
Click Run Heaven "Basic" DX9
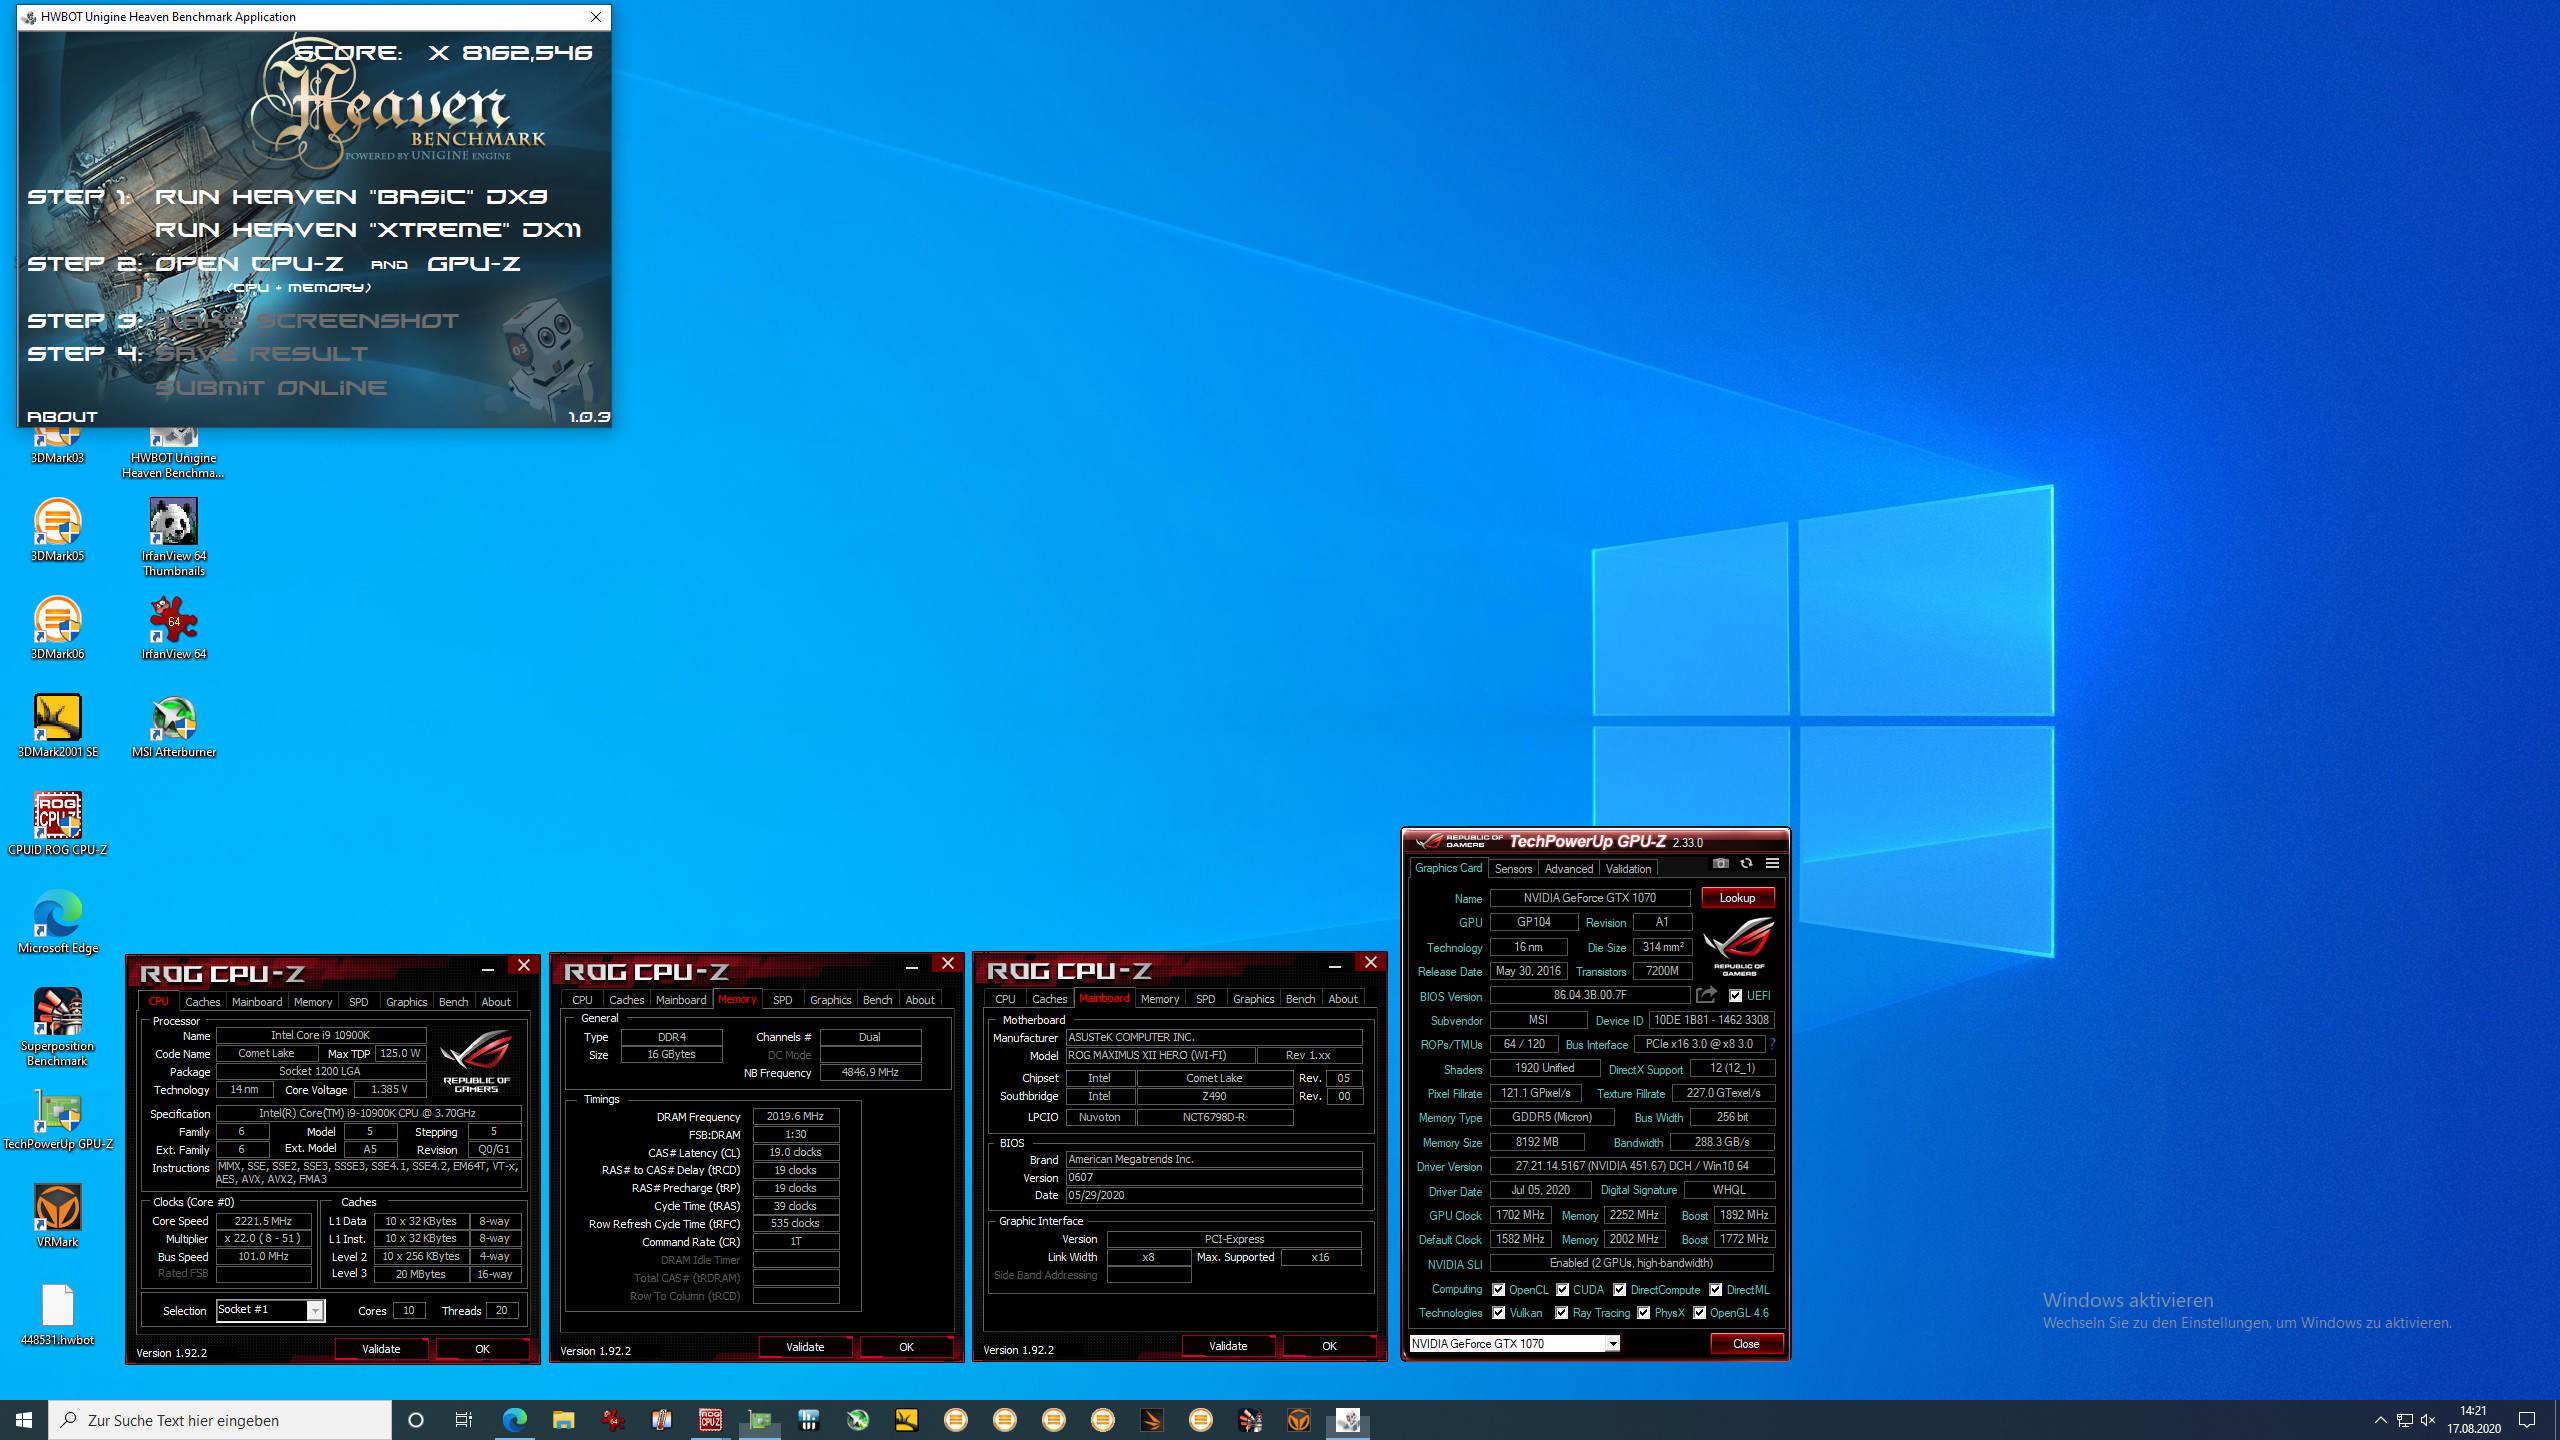coord(352,197)
